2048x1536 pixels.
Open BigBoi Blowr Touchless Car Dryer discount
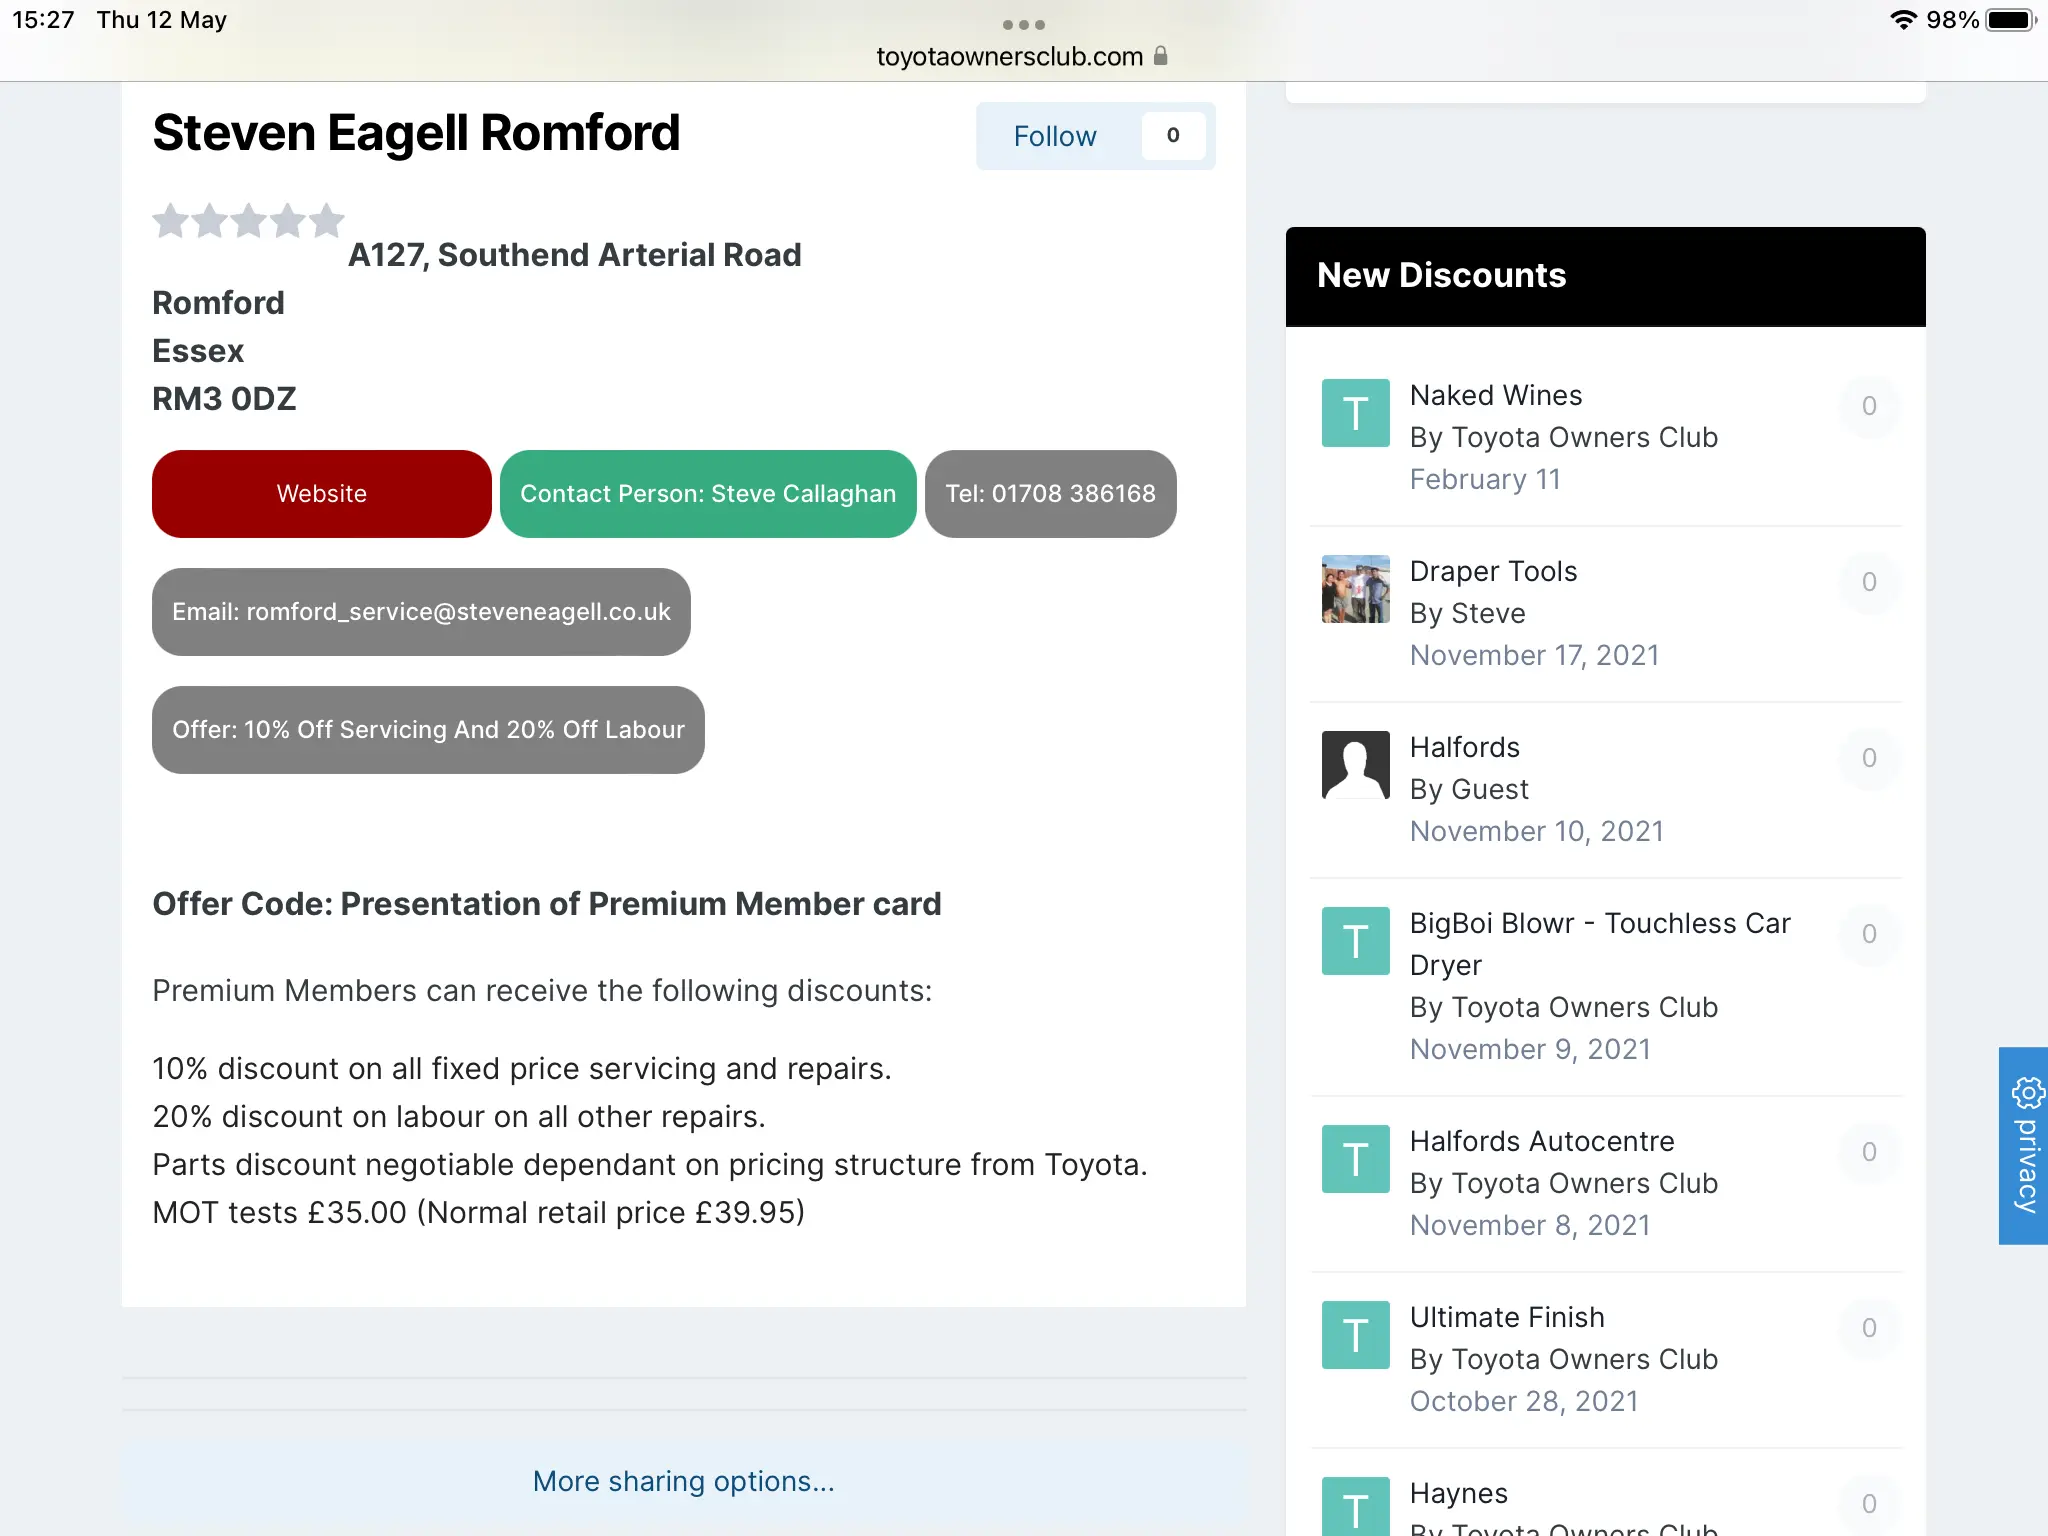1600,944
